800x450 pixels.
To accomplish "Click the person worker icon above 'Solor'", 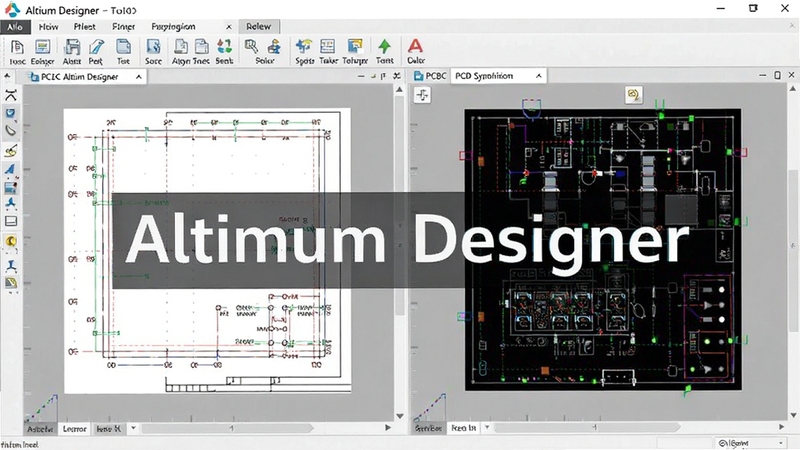I will [274, 47].
